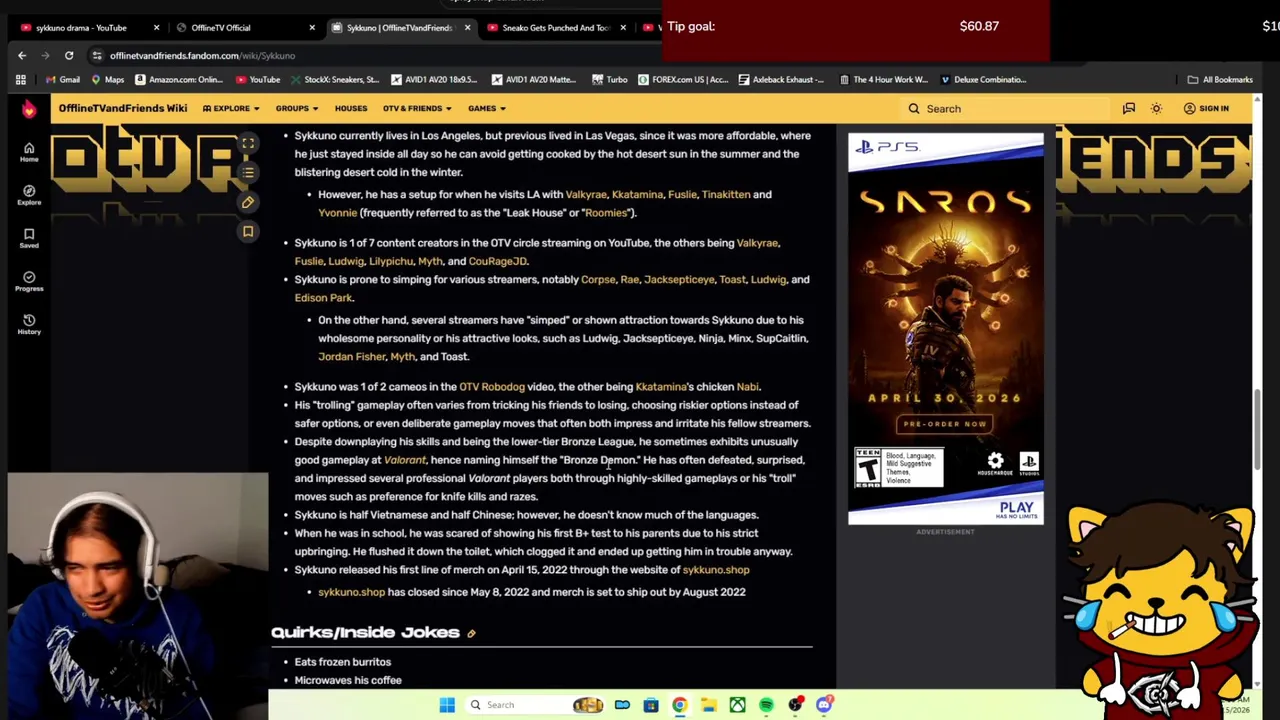Click the site info icon in address bar

coord(97,56)
